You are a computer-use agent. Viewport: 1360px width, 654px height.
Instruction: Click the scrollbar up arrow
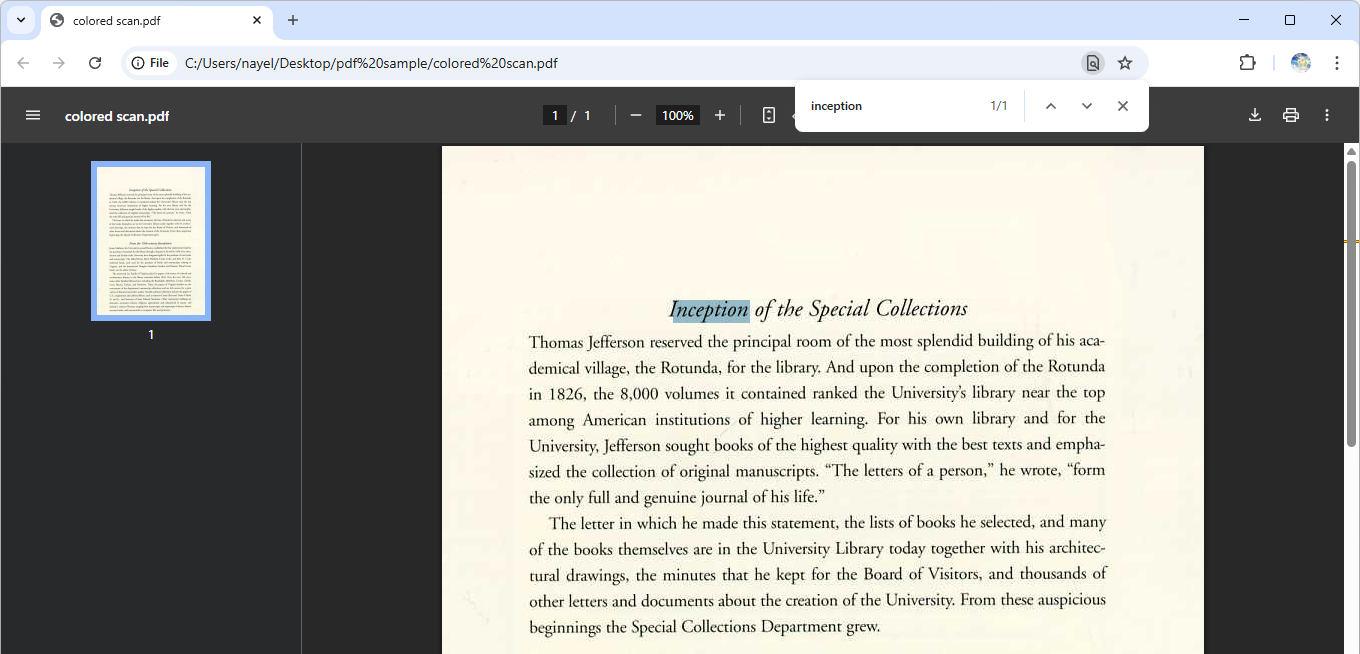coord(1352,152)
